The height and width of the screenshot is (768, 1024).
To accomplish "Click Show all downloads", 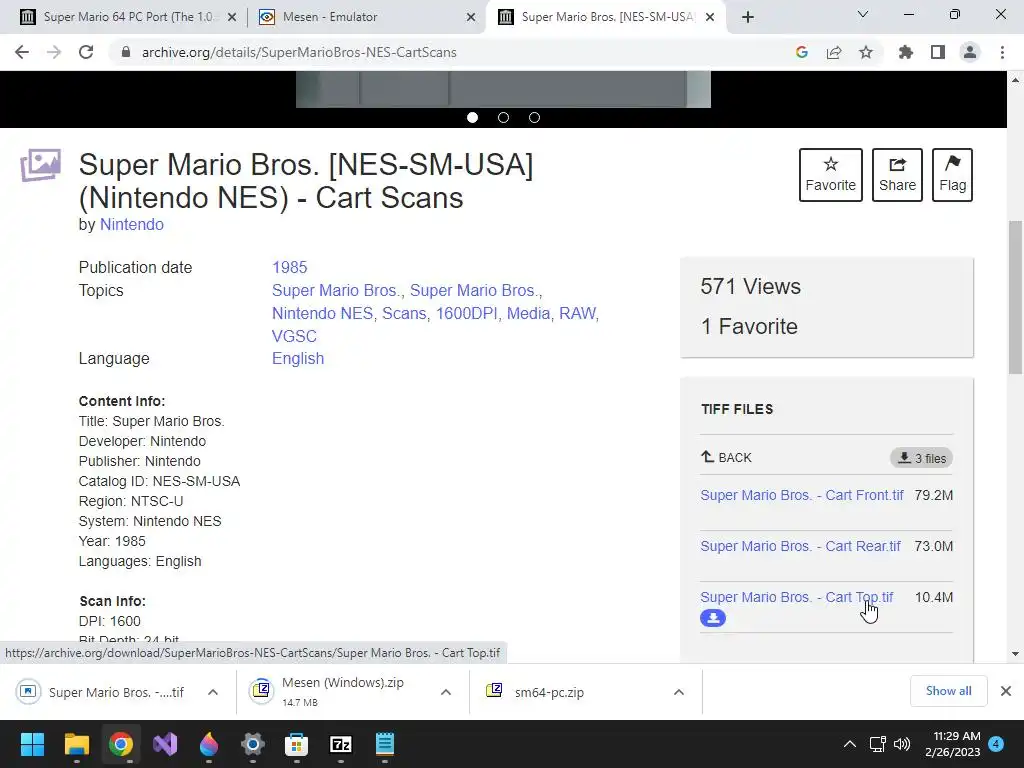I will tap(948, 691).
